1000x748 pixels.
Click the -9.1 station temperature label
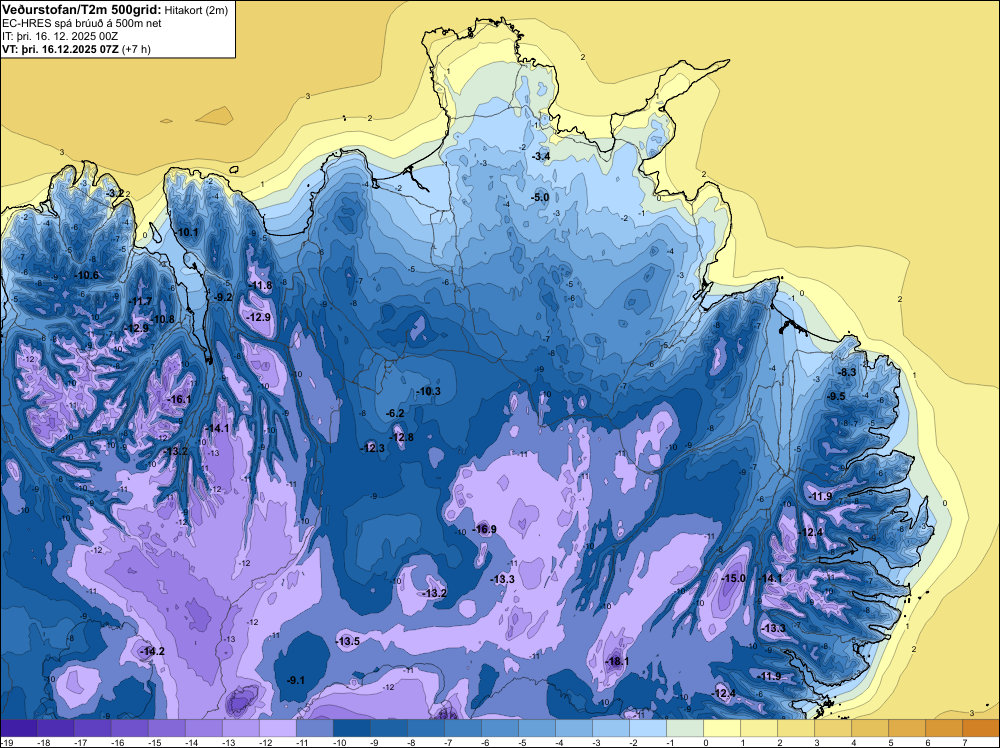(296, 680)
